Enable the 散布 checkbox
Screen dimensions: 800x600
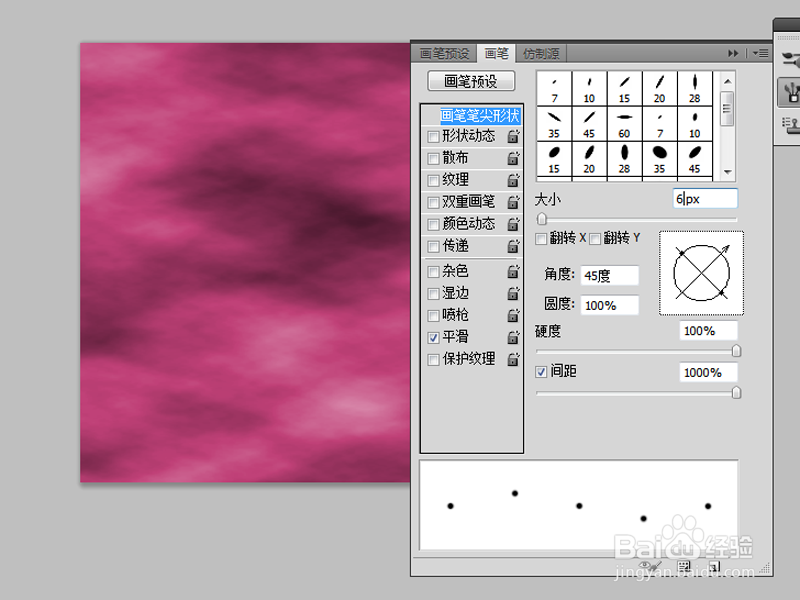coord(433,159)
